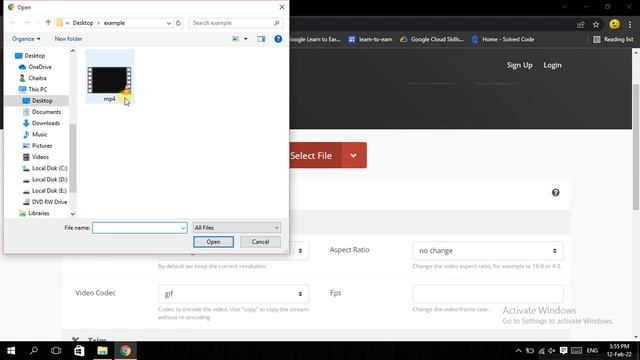Expand Select File source options arrow
Screen dimensions: 640x360
click(x=353, y=156)
